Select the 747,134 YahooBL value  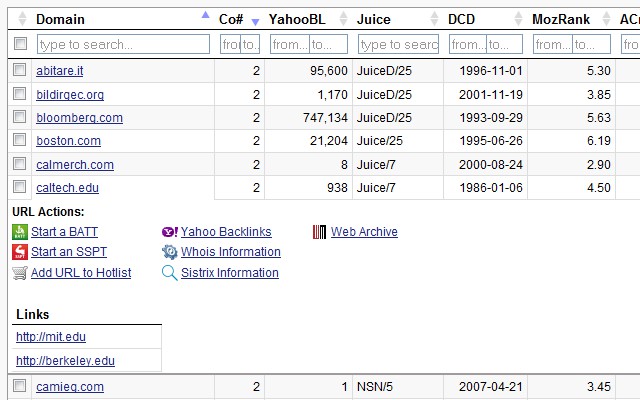coord(325,118)
